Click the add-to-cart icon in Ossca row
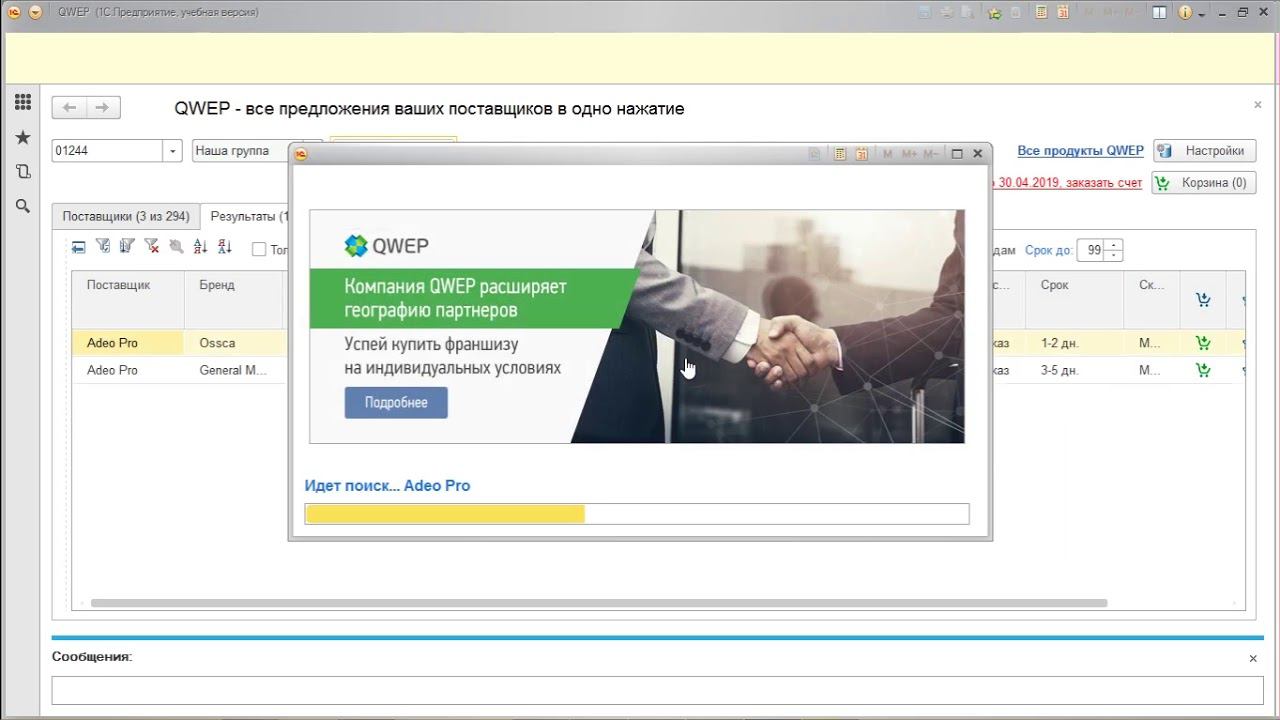Image resolution: width=1280 pixels, height=720 pixels. pyautogui.click(x=1203, y=343)
